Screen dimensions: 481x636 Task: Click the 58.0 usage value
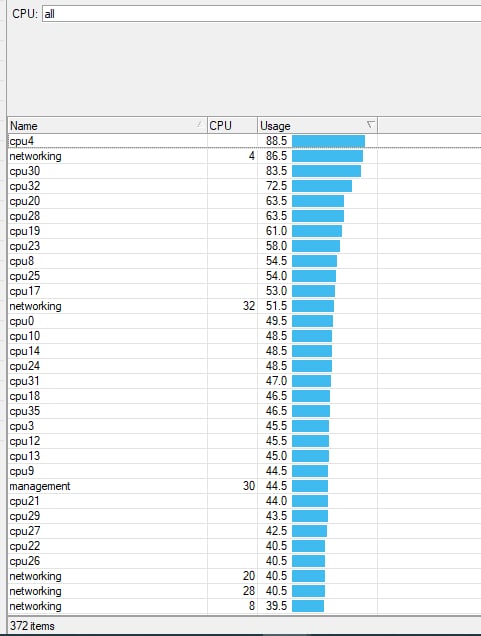[x=276, y=246]
